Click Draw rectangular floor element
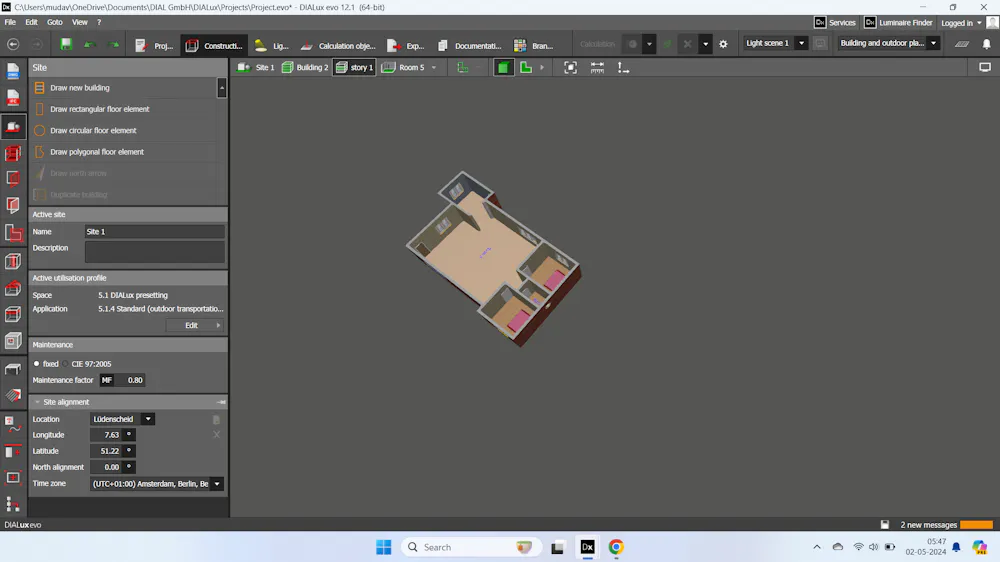The width and height of the screenshot is (1000, 562). (99, 109)
